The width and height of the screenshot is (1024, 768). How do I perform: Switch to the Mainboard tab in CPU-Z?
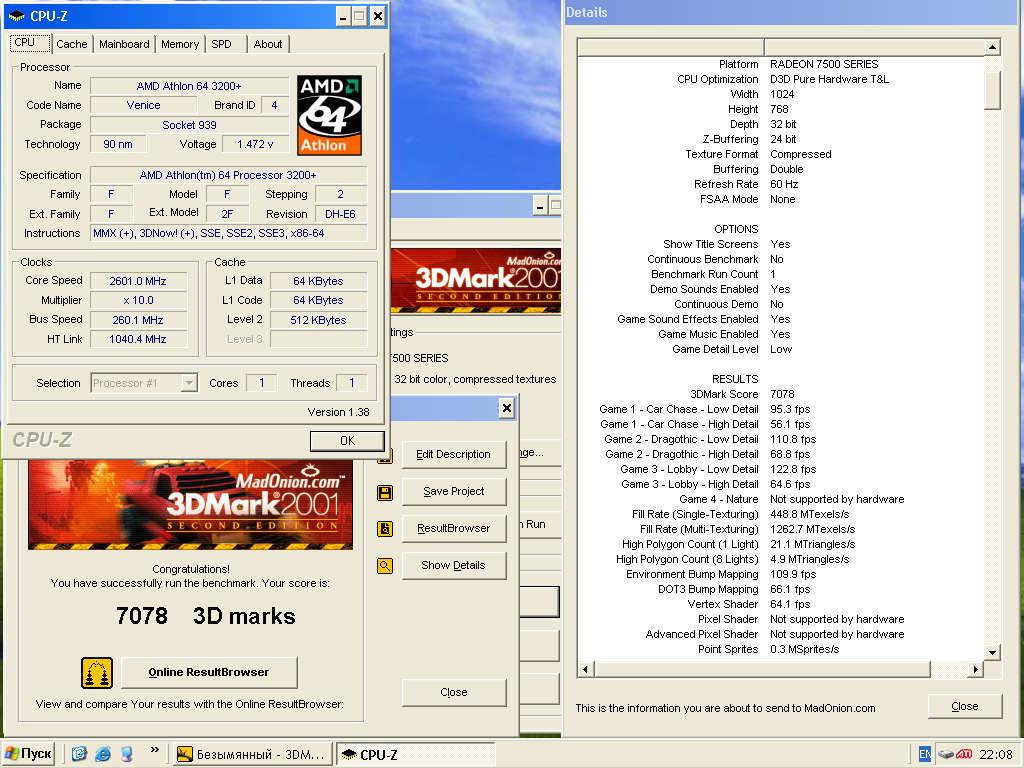tap(124, 44)
